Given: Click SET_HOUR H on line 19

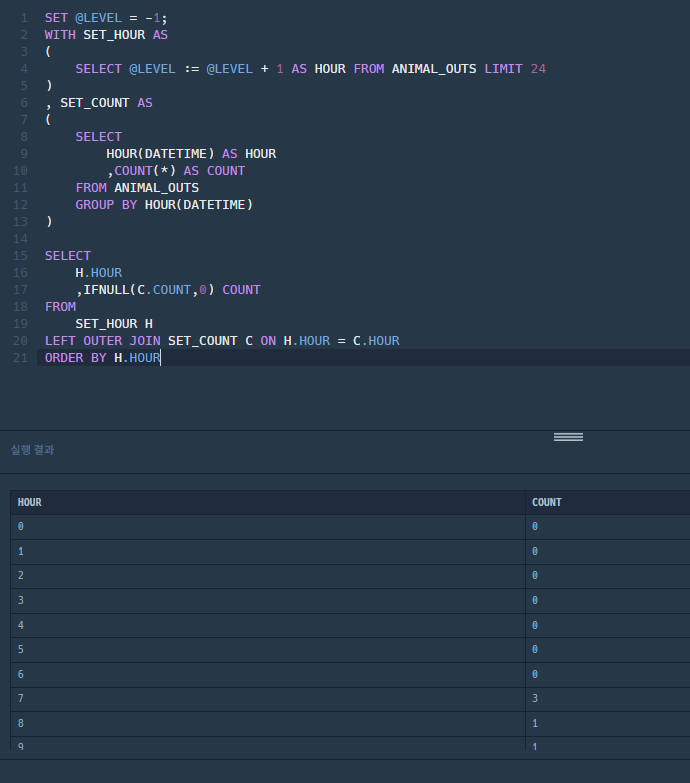Looking at the screenshot, I should [x=114, y=324].
